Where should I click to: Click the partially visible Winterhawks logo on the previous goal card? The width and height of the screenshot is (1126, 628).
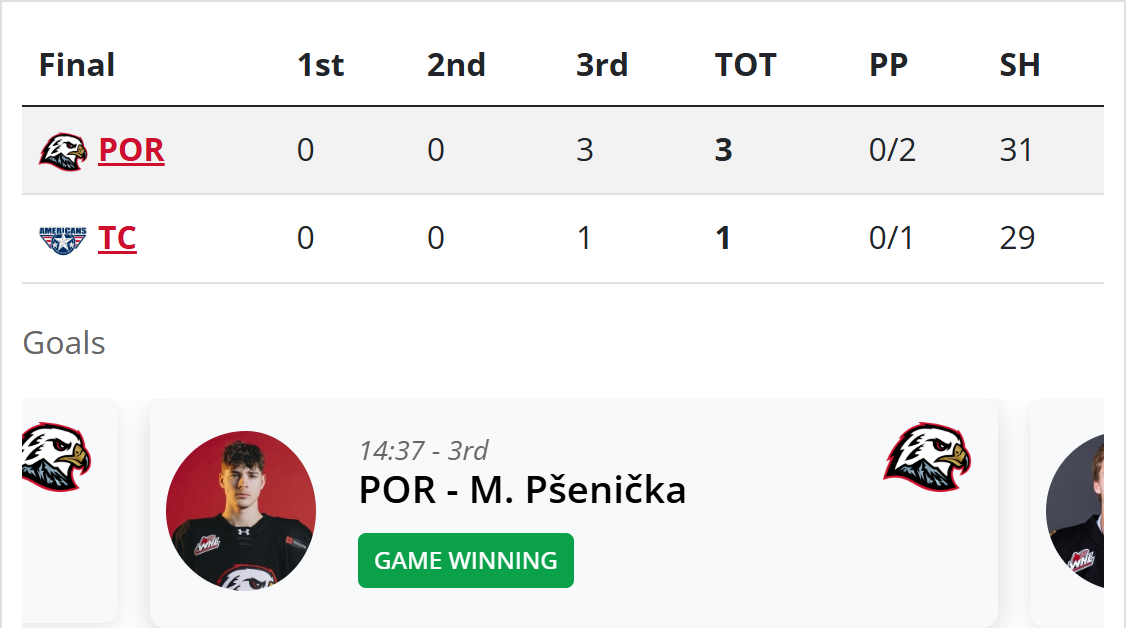click(x=56, y=457)
